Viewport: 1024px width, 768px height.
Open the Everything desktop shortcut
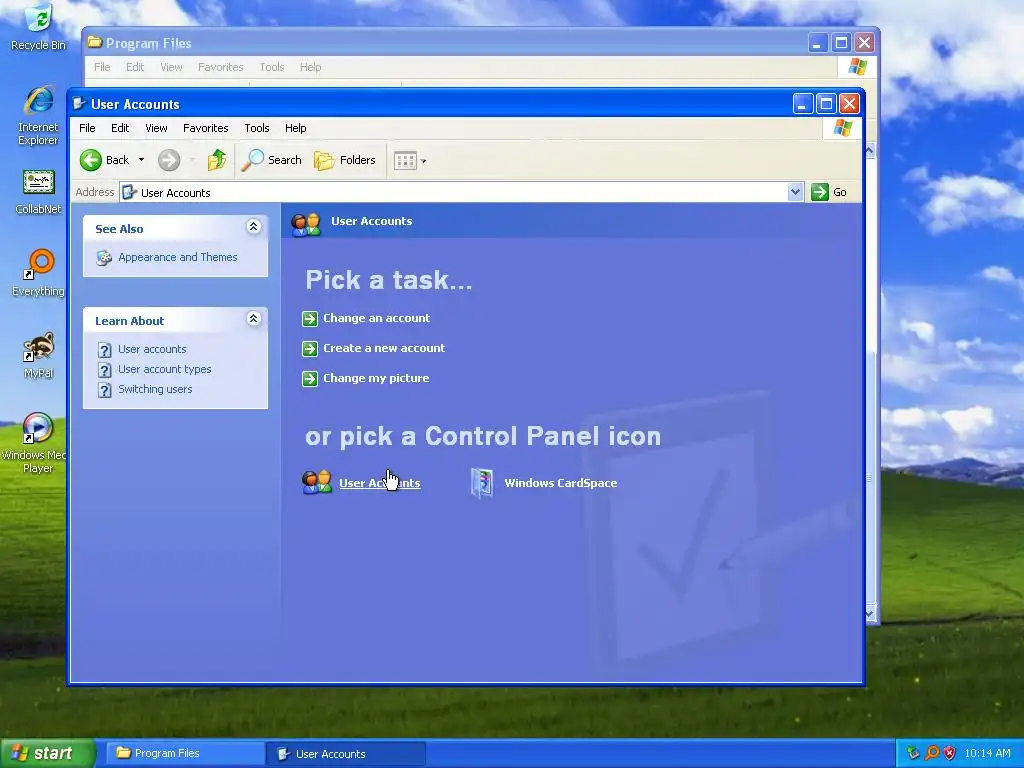pyautogui.click(x=38, y=273)
